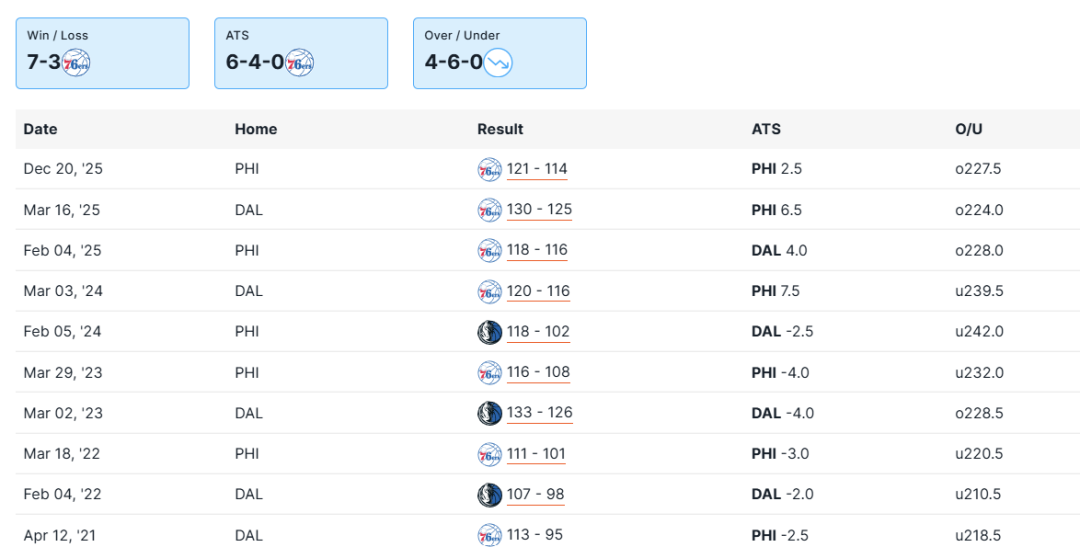
Task: Click Mavericks logo beside 133 - 126 result
Action: tap(489, 413)
